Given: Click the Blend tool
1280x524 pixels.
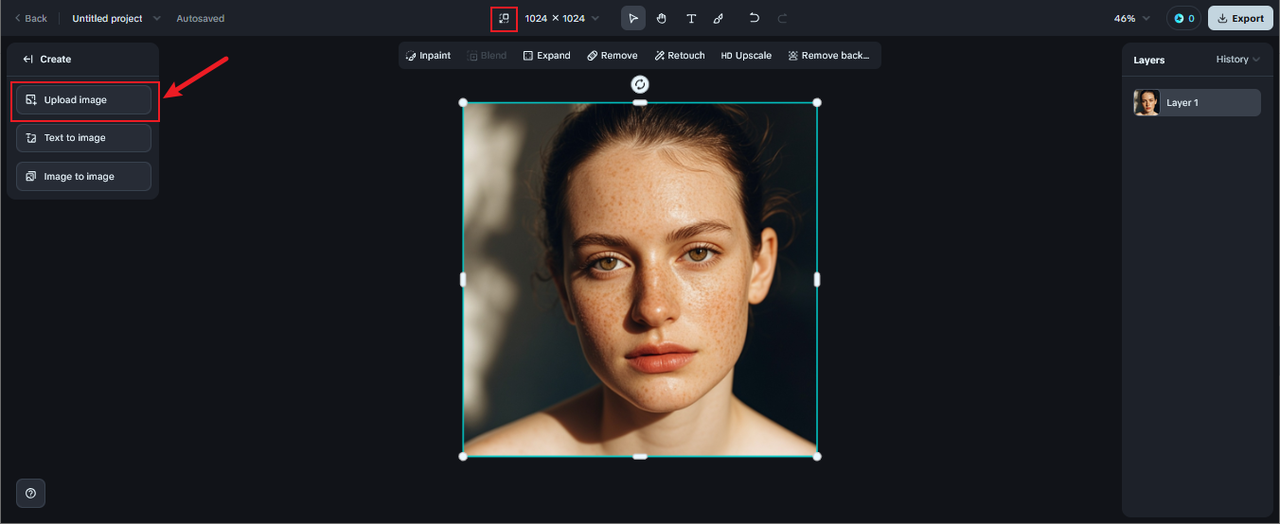Looking at the screenshot, I should point(487,55).
